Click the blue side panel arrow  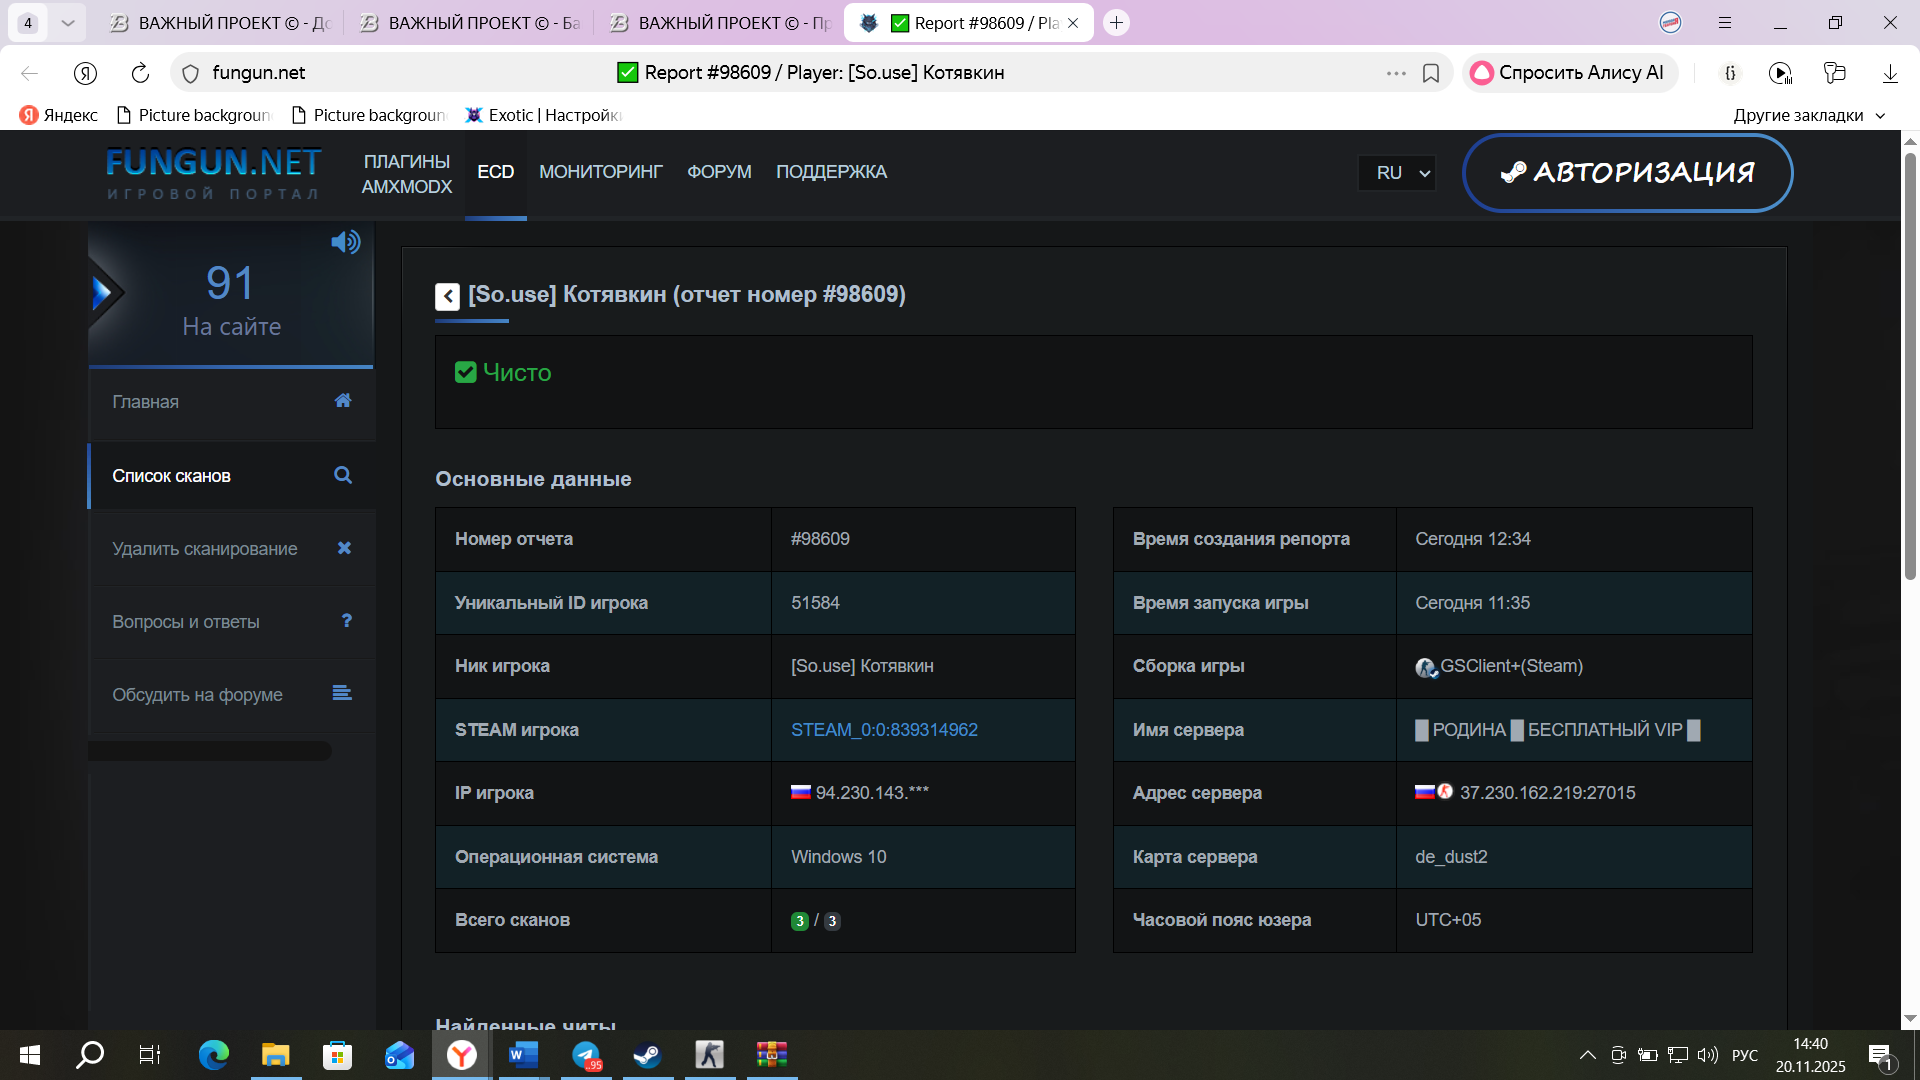point(102,293)
